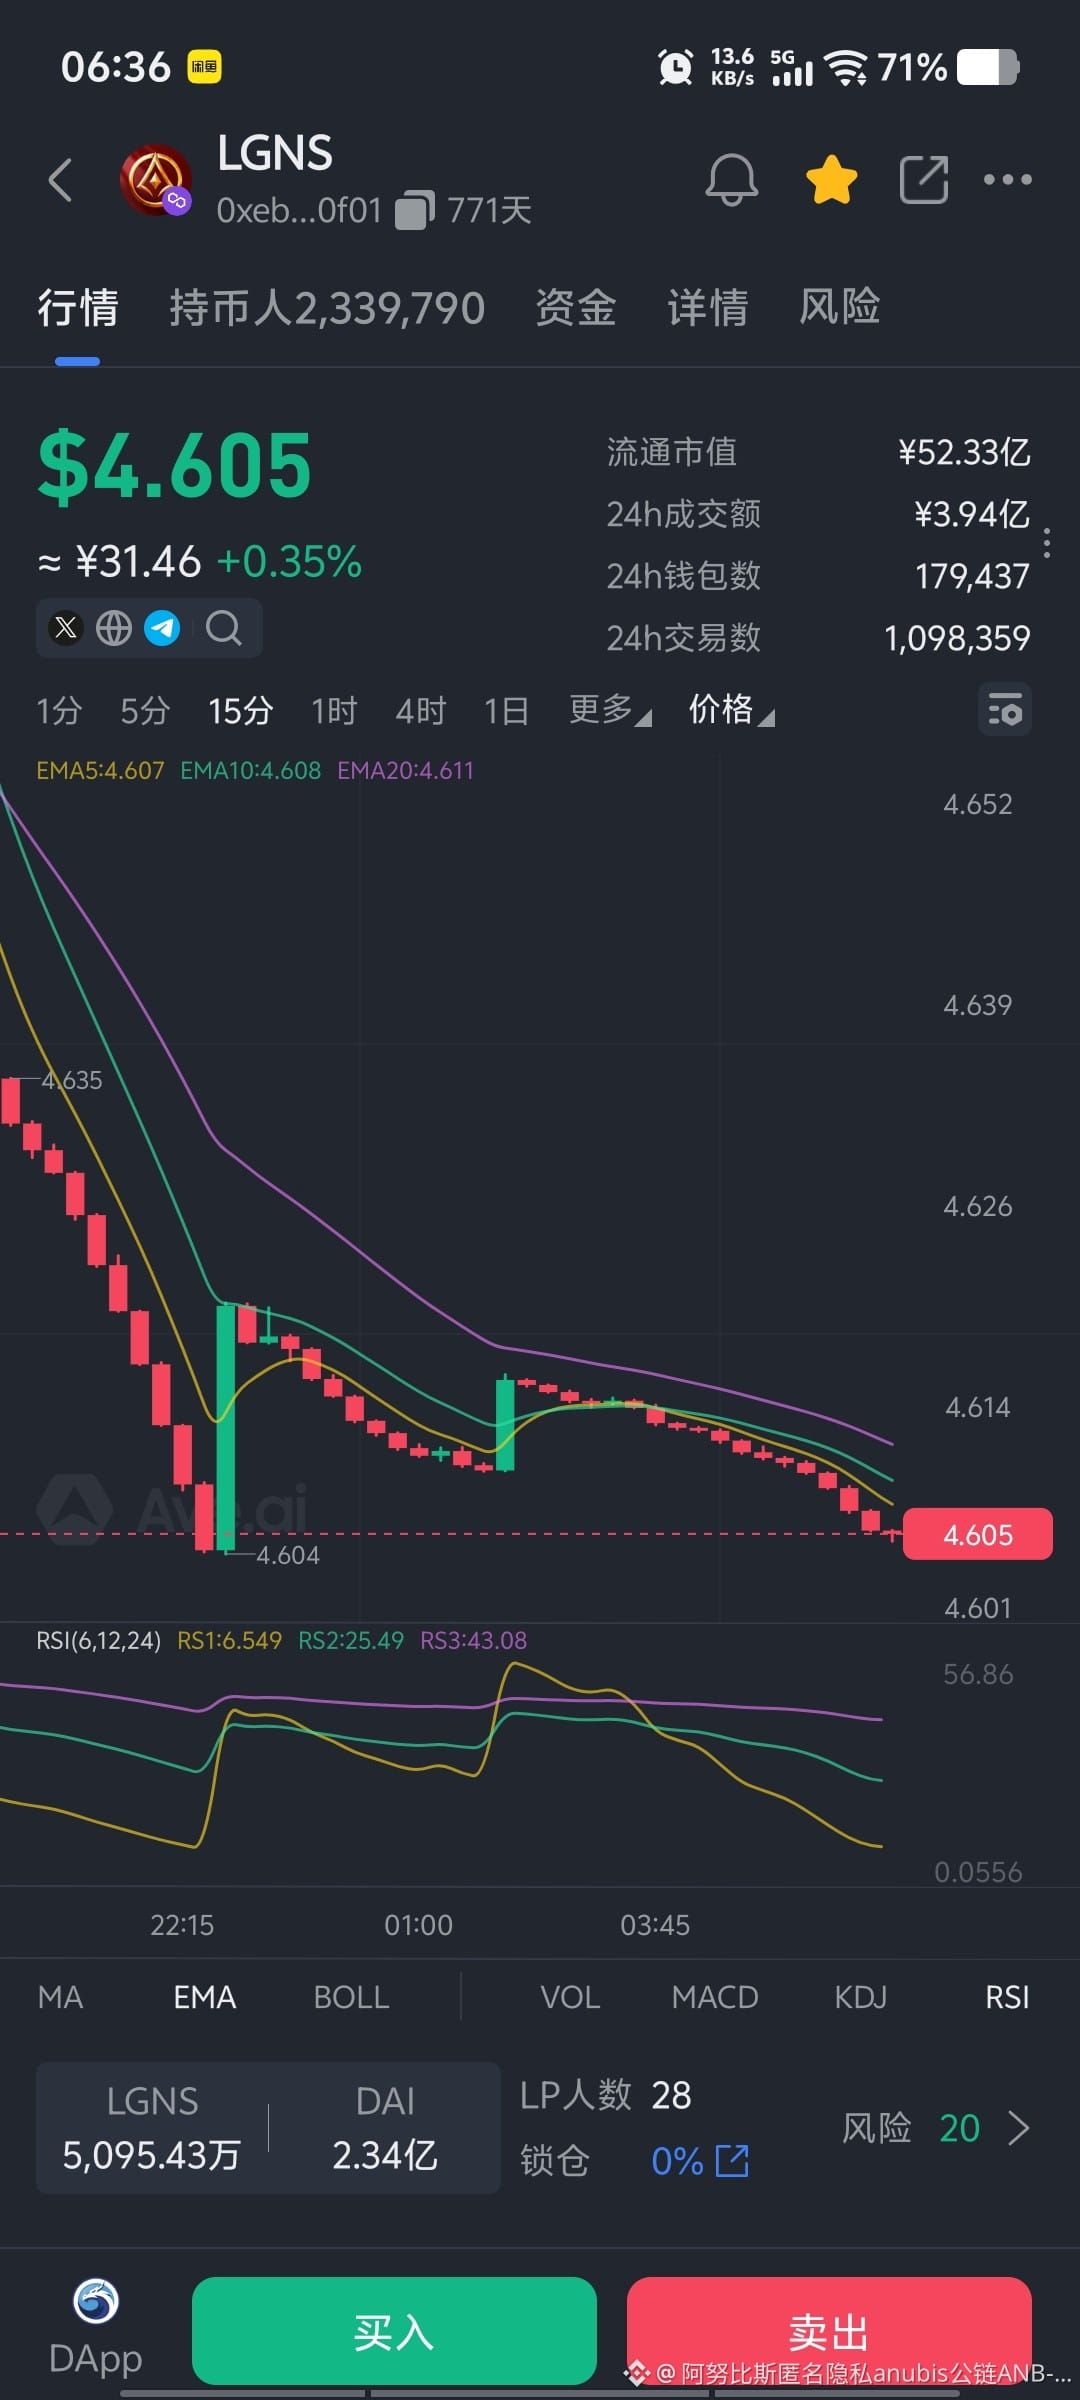Show the KDJ sub-indicator
The image size is (1080, 2400).
point(861,1997)
